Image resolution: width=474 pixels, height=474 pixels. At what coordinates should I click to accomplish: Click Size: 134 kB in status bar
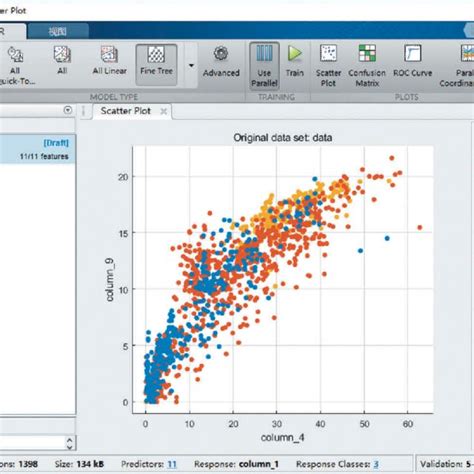point(79,464)
